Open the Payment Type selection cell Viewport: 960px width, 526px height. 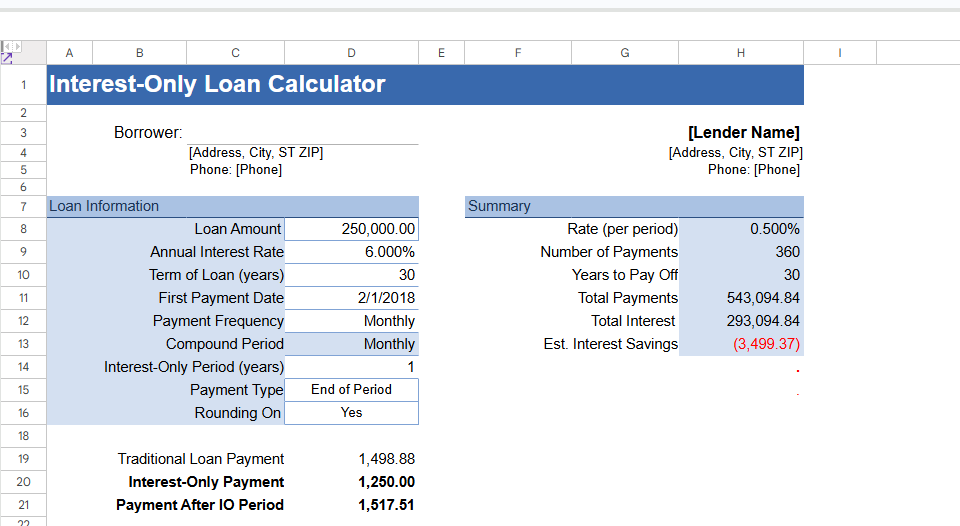click(351, 390)
